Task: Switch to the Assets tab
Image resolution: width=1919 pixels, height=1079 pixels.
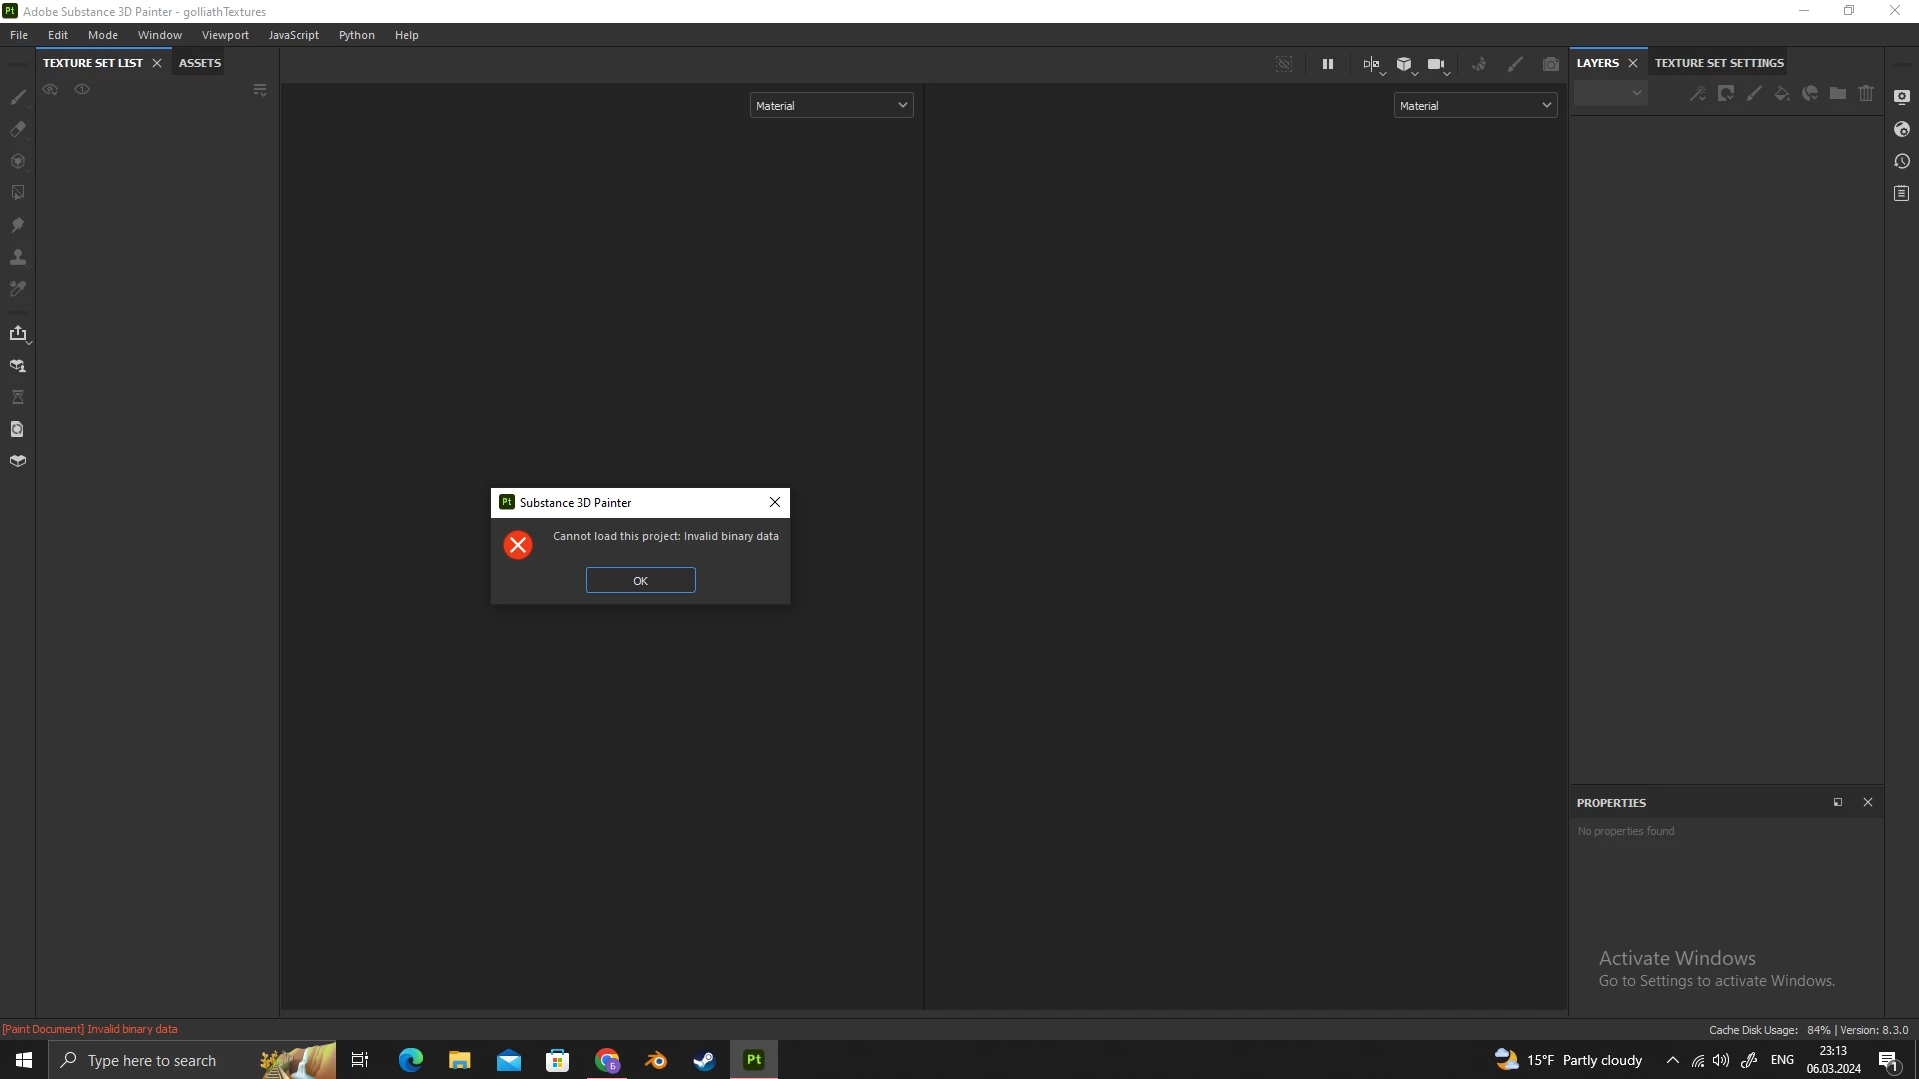Action: [200, 63]
